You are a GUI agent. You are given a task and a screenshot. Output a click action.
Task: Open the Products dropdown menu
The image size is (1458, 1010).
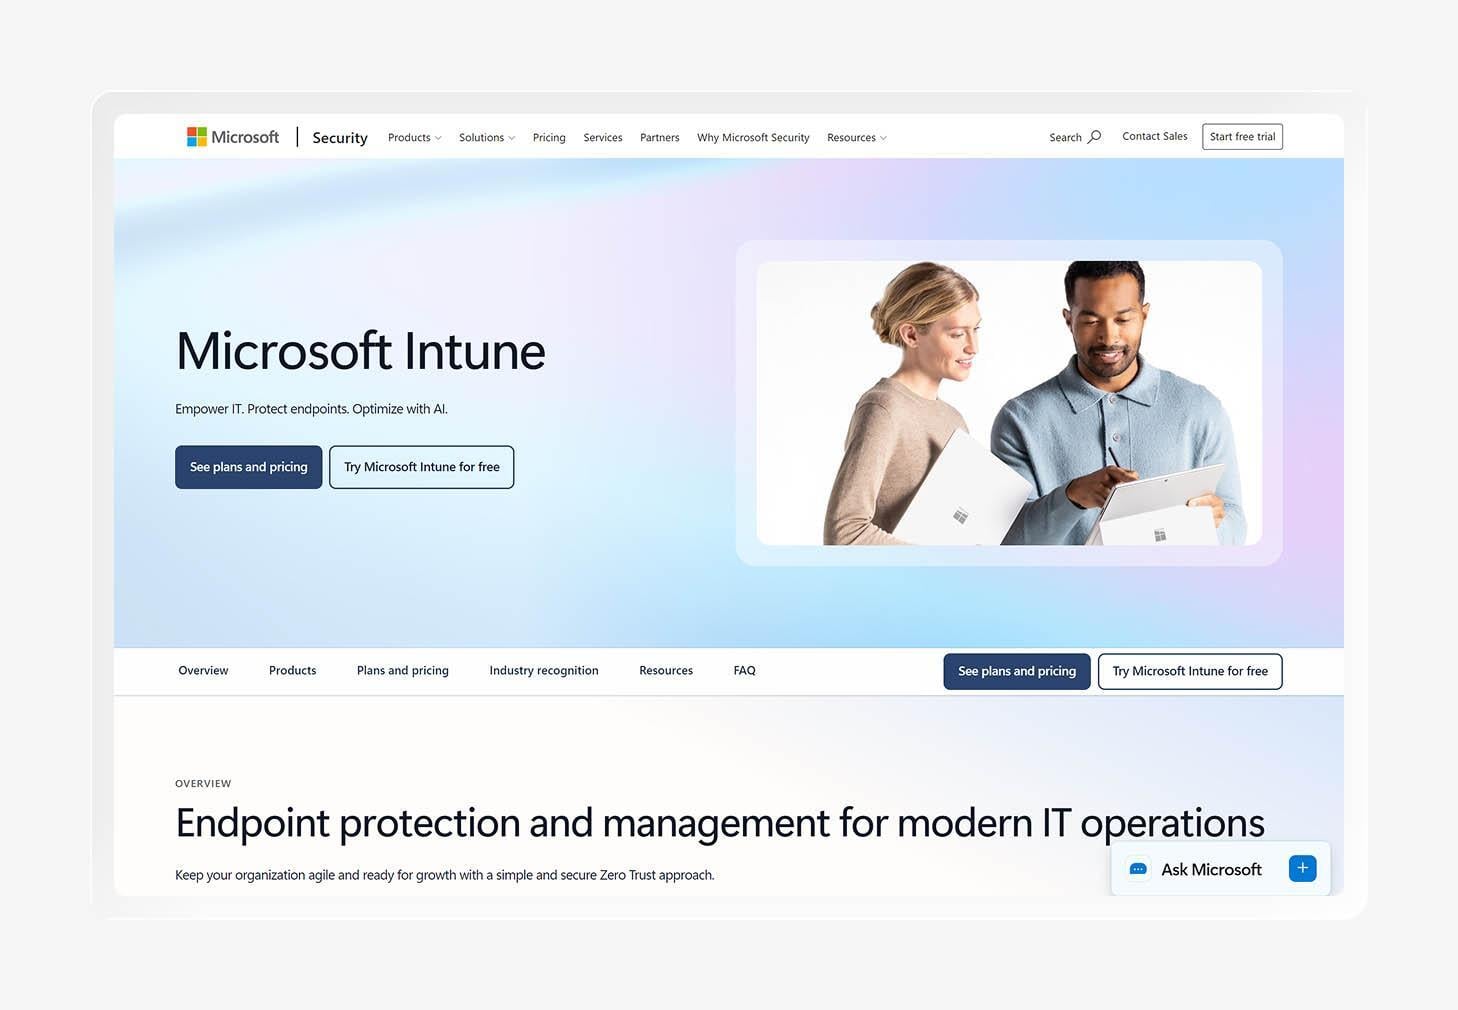[x=414, y=138]
